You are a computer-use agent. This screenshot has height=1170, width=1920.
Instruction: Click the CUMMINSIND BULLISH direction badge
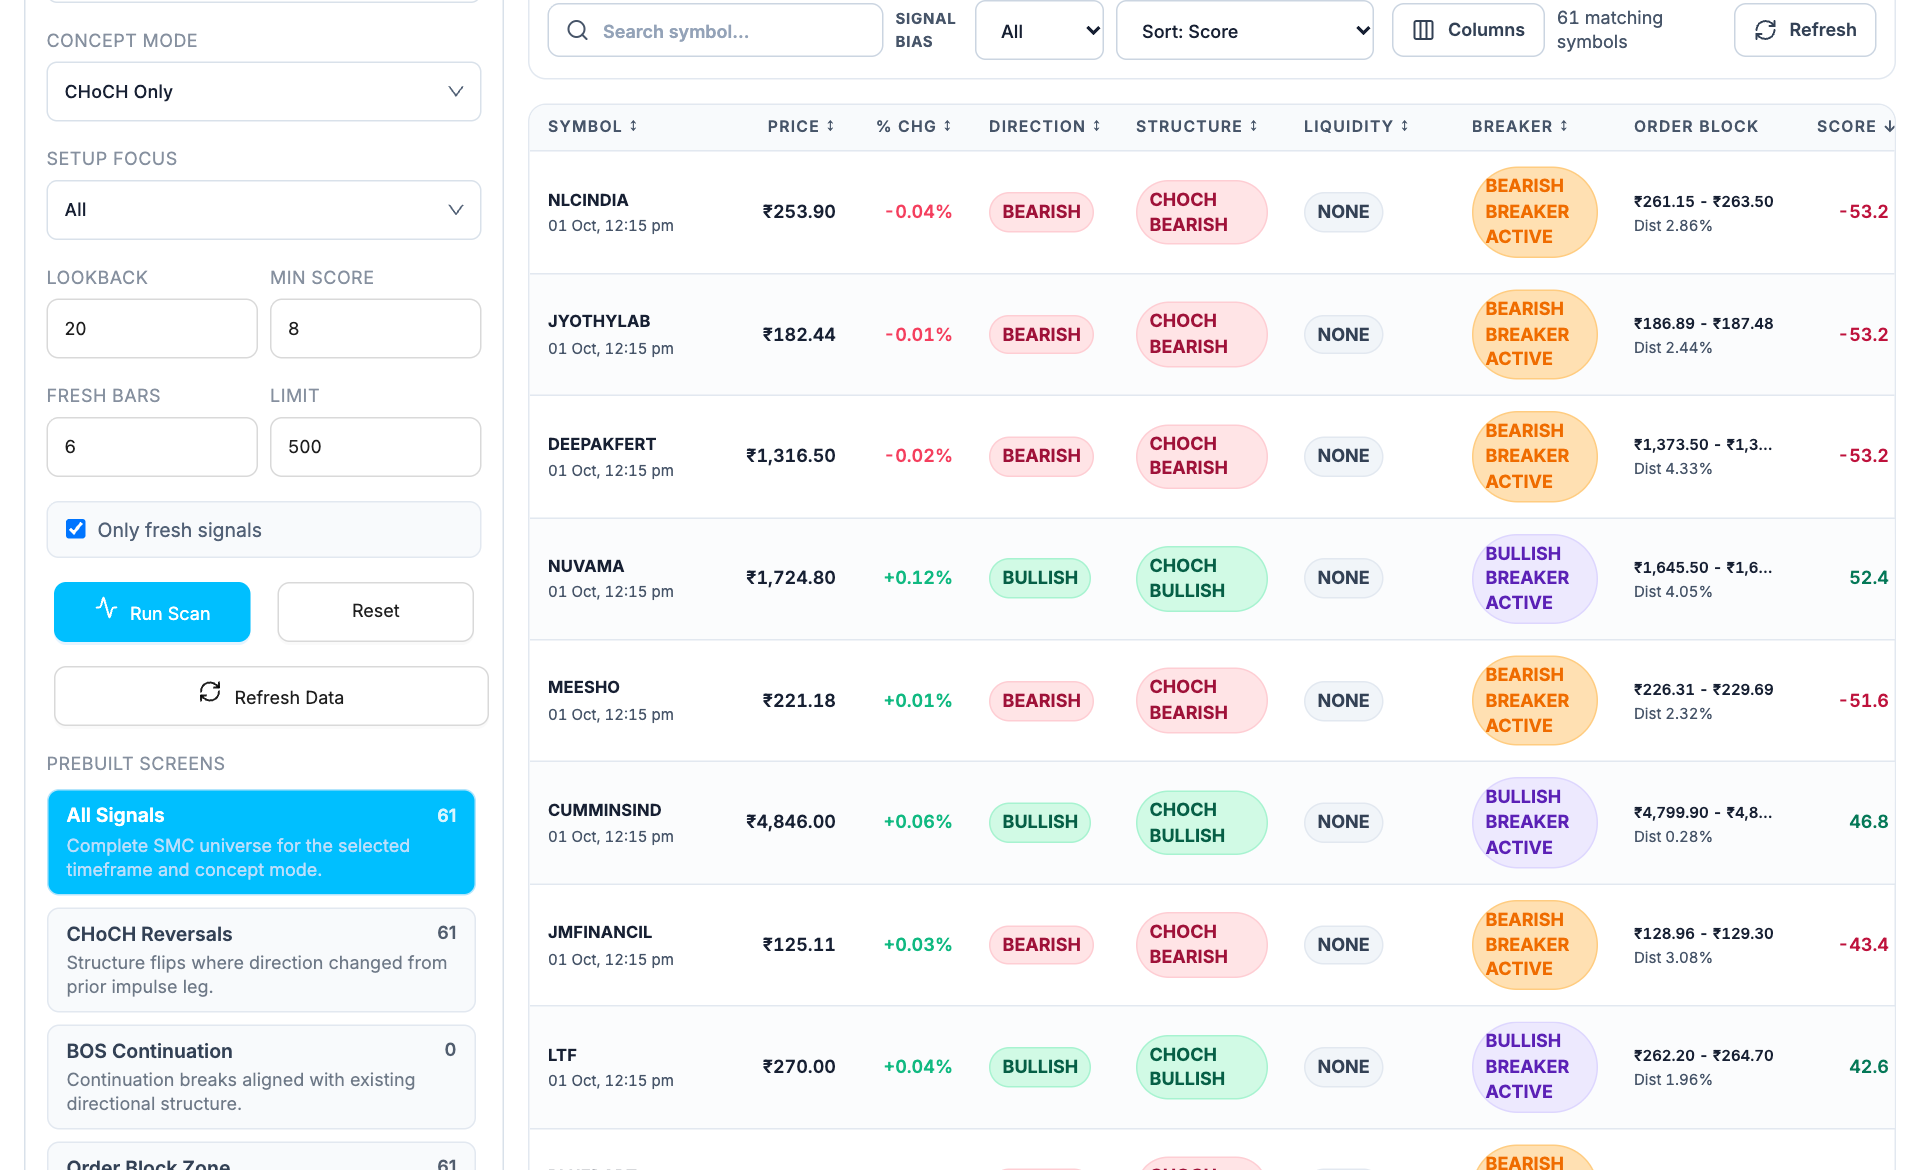(x=1040, y=822)
